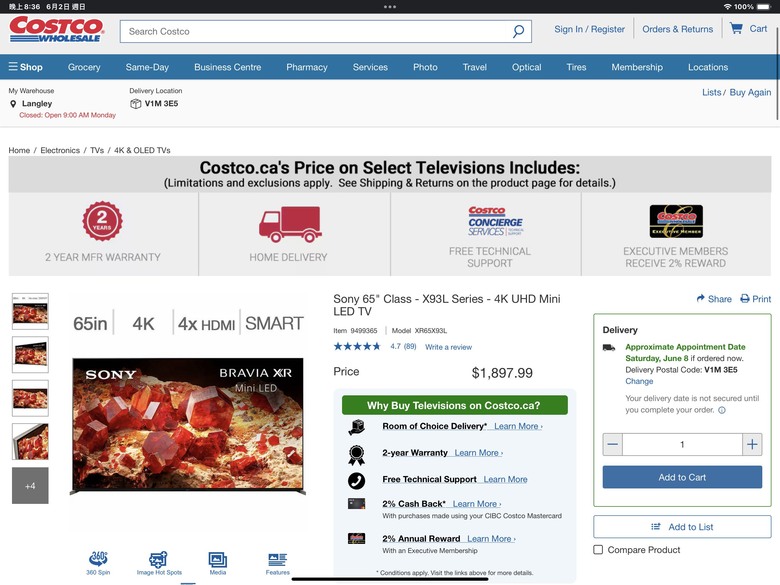Open the +4 more images thumbnail
This screenshot has width=780, height=585.
(x=30, y=486)
